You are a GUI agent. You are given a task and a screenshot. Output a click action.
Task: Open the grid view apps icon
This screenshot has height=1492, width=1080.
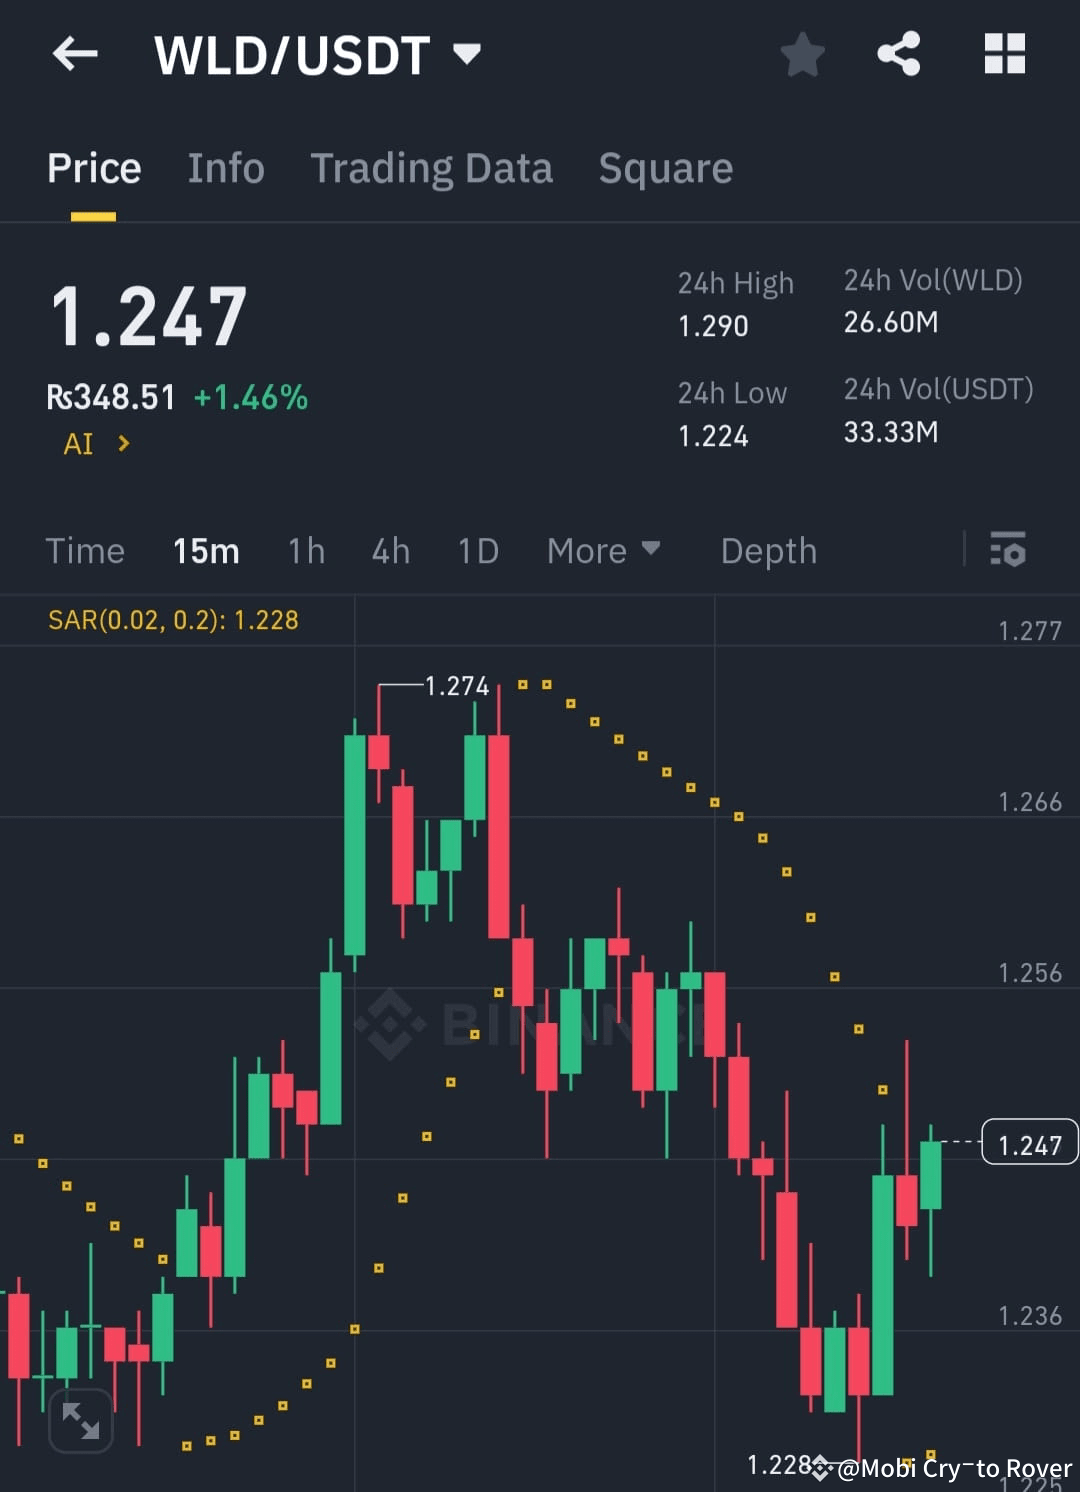(1005, 55)
